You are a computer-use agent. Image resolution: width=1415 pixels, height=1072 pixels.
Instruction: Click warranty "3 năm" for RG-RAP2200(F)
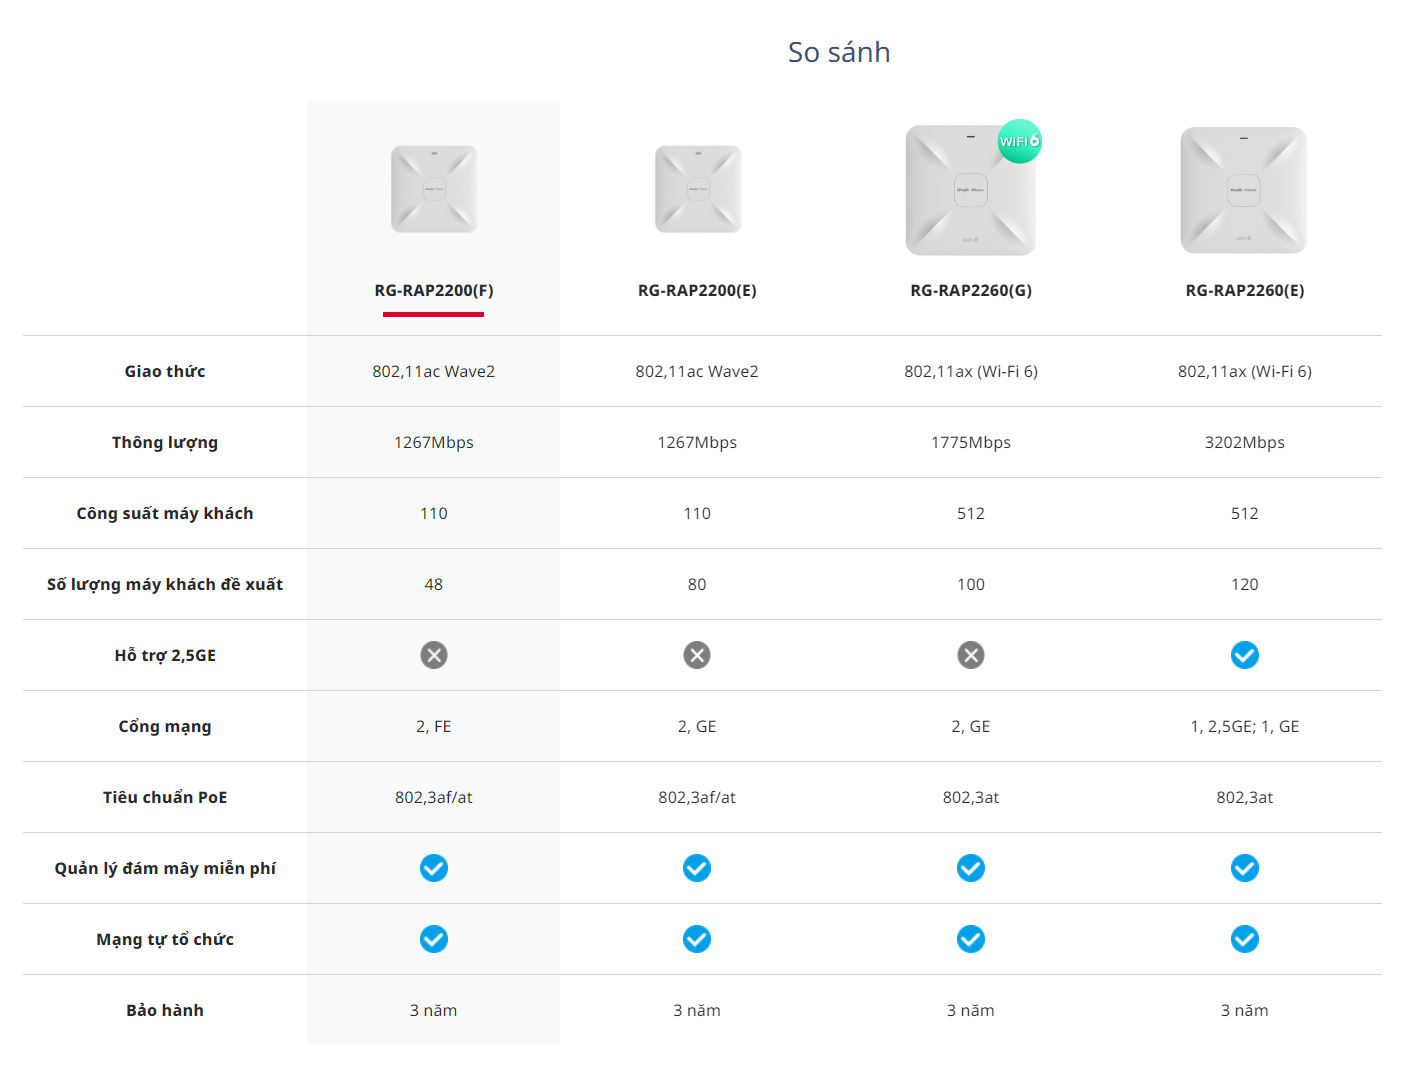434,1010
